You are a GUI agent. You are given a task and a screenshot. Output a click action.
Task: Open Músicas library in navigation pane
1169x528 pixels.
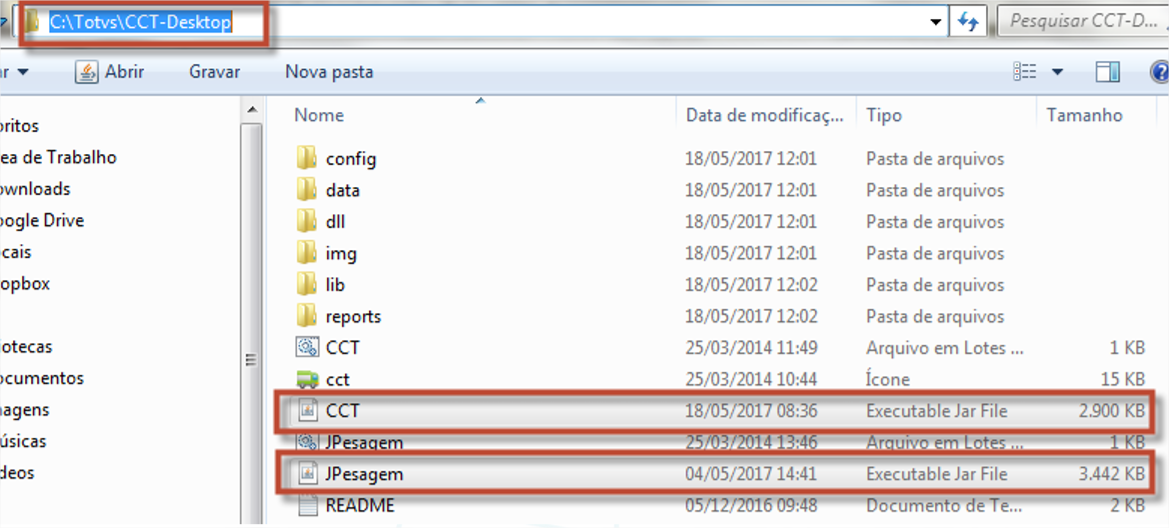[23, 441]
